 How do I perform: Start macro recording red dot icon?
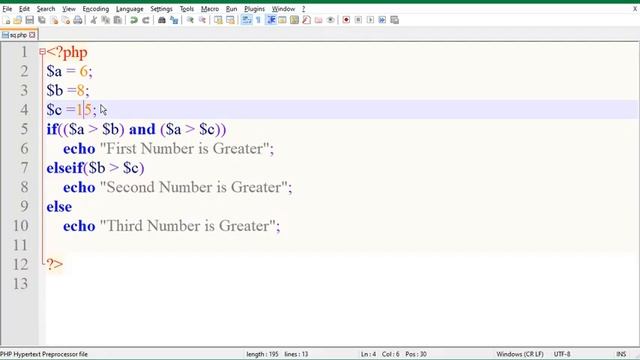346,20
